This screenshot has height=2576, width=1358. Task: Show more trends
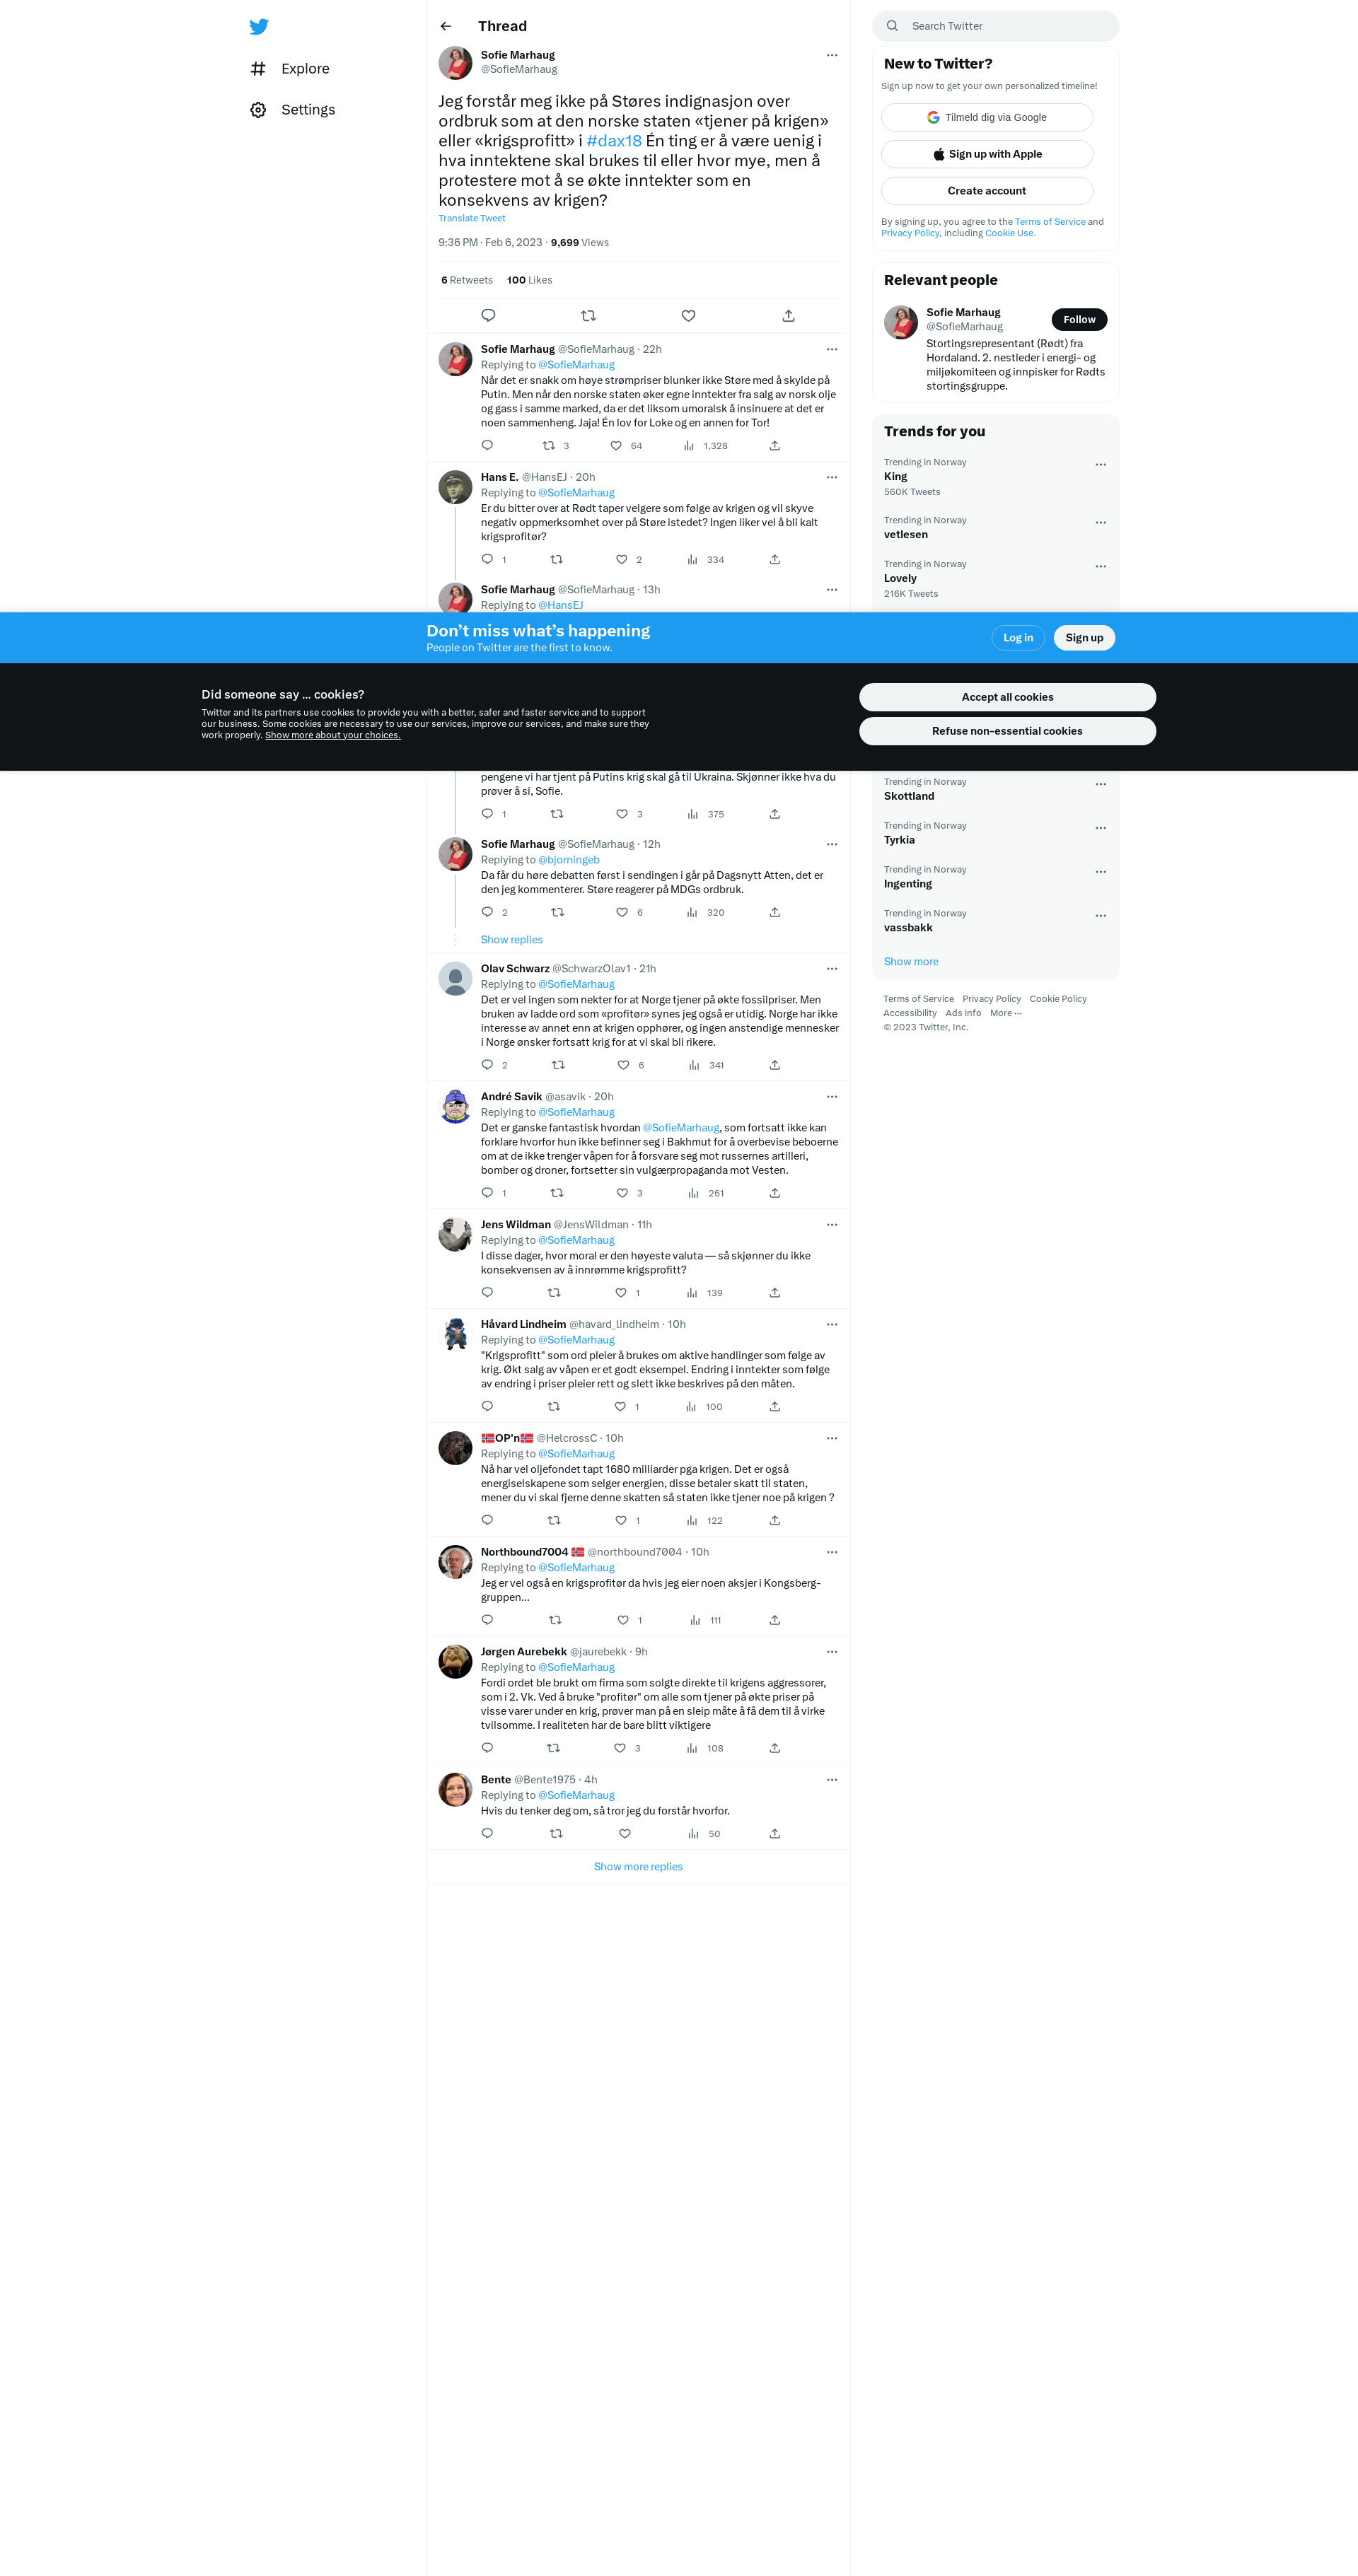click(911, 962)
